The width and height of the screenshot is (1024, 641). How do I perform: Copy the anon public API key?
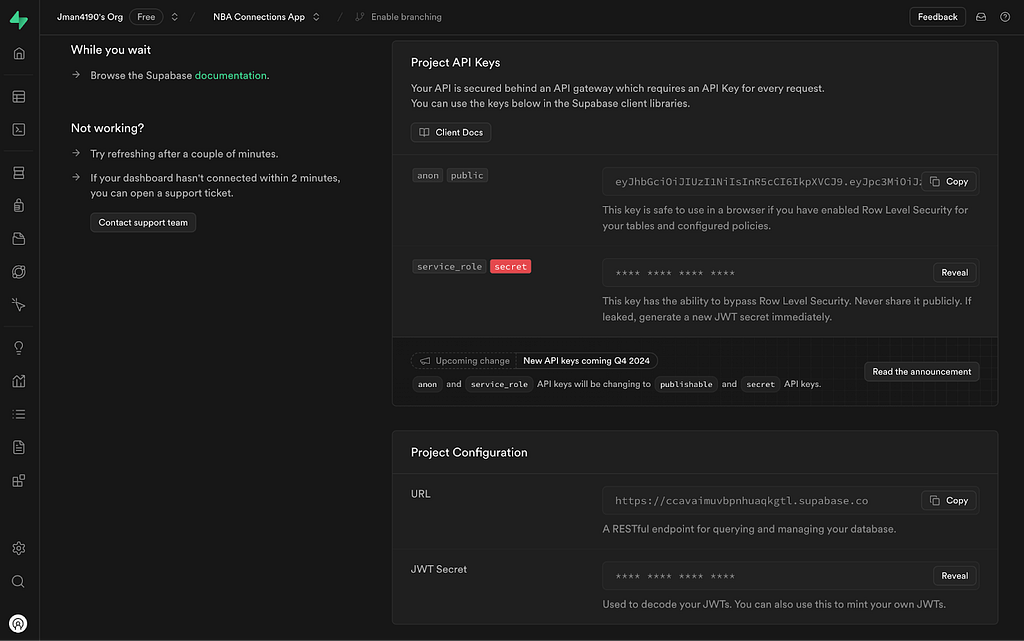tap(949, 181)
